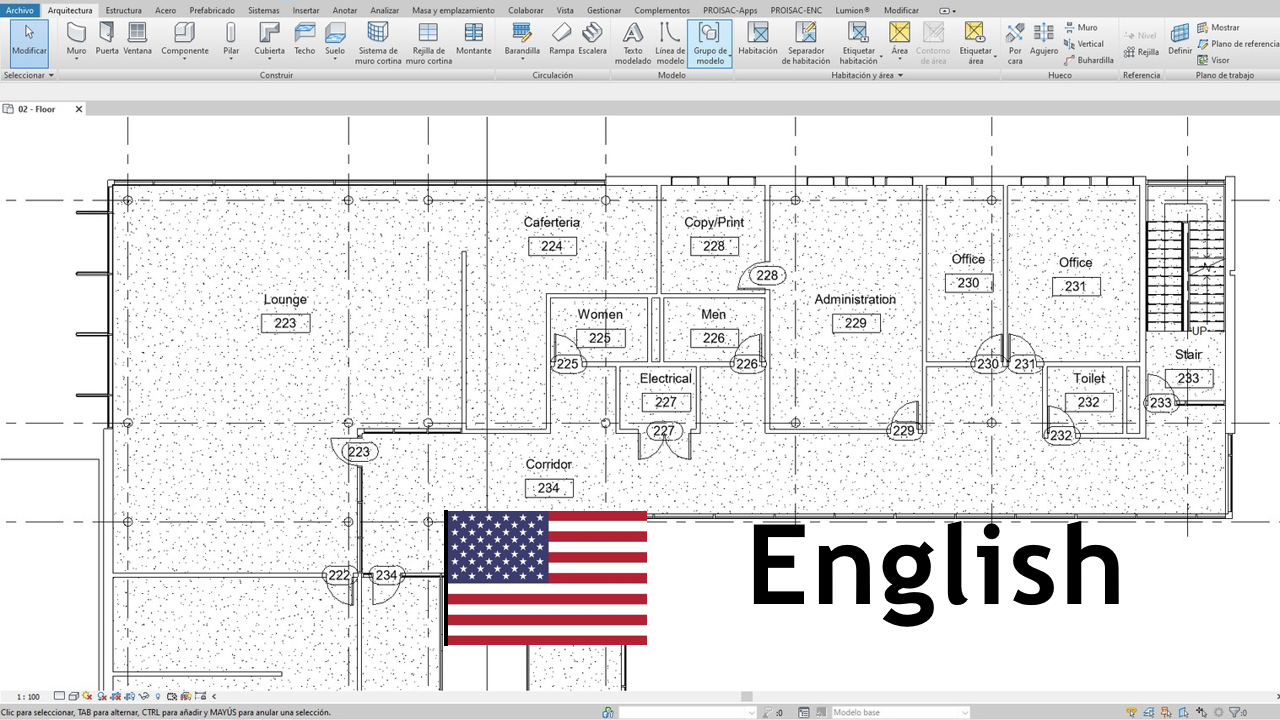Select the 02 - Floor view tab
Image resolution: width=1280 pixels, height=720 pixels.
(x=37, y=109)
